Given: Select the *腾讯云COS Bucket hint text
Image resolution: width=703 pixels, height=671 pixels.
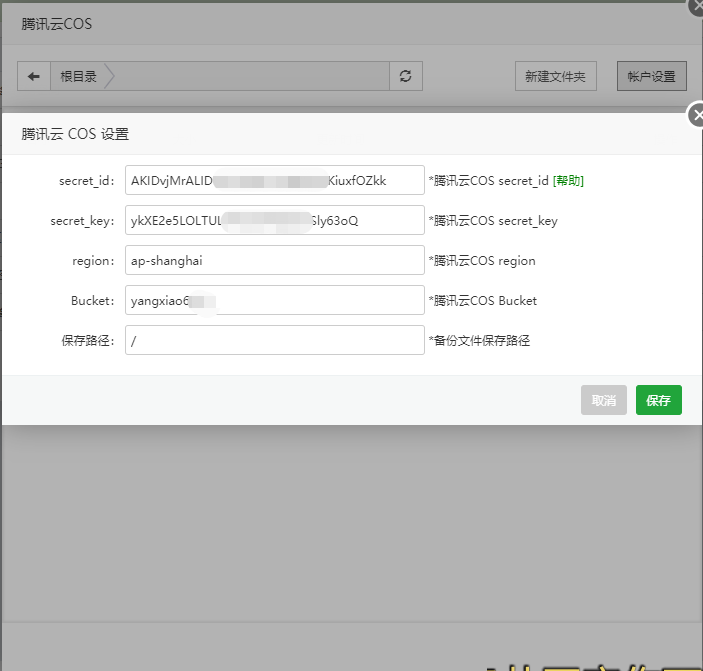Looking at the screenshot, I should (482, 300).
